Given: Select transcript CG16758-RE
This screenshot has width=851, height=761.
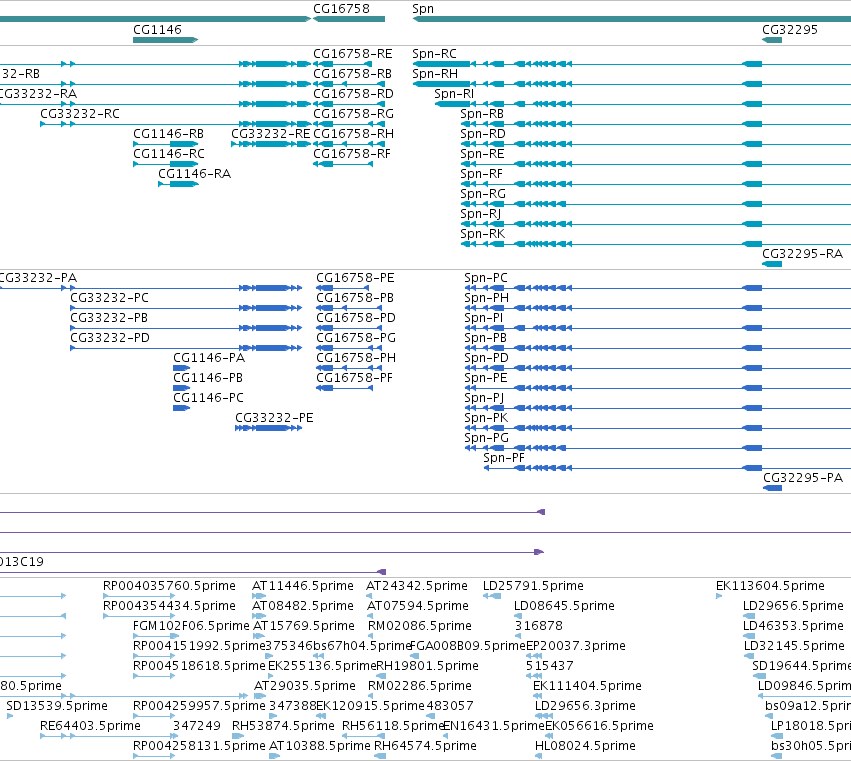Looking at the screenshot, I should (353, 54).
